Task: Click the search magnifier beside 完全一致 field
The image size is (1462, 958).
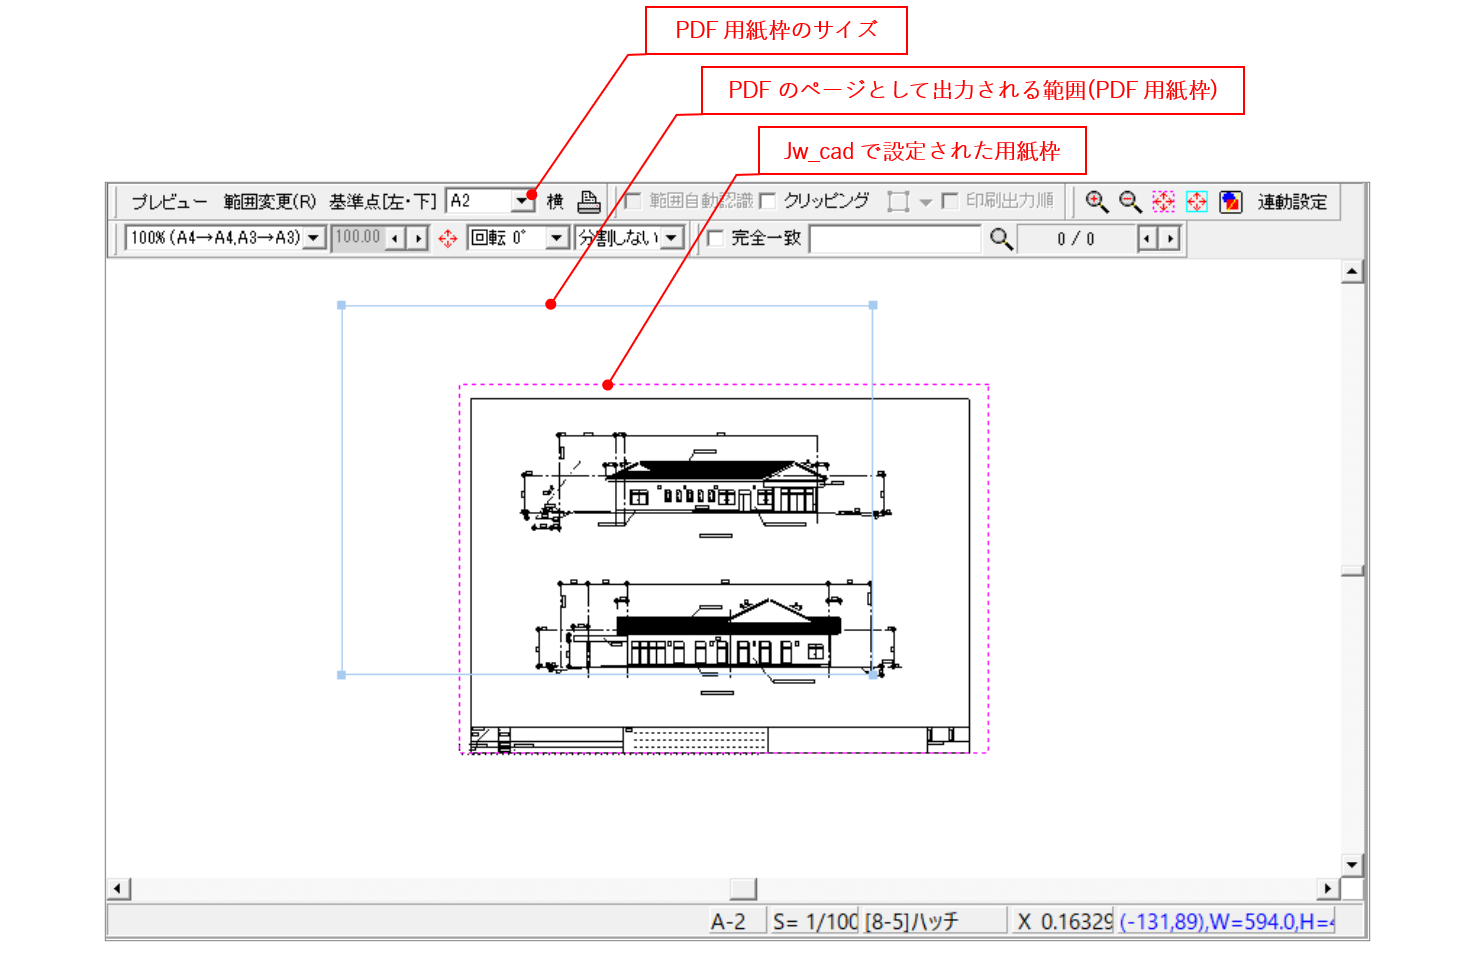Action: [1001, 239]
